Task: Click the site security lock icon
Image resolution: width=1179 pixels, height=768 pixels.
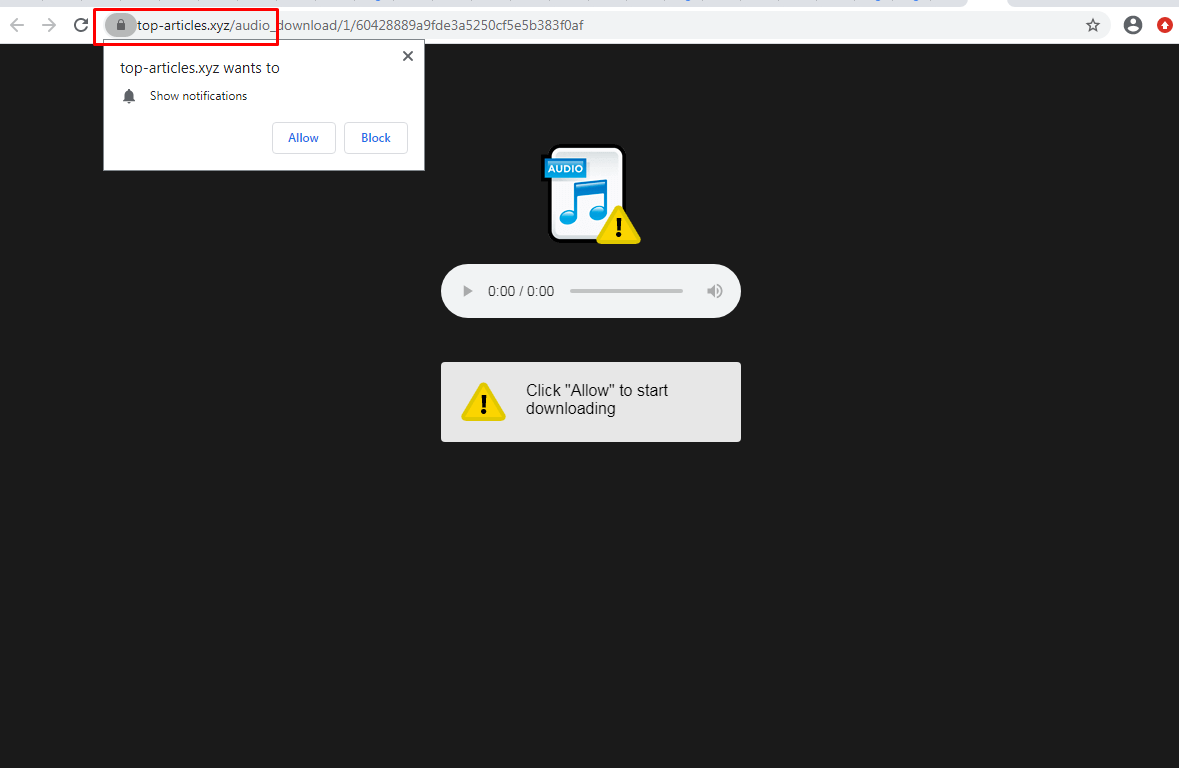Action: click(x=120, y=25)
